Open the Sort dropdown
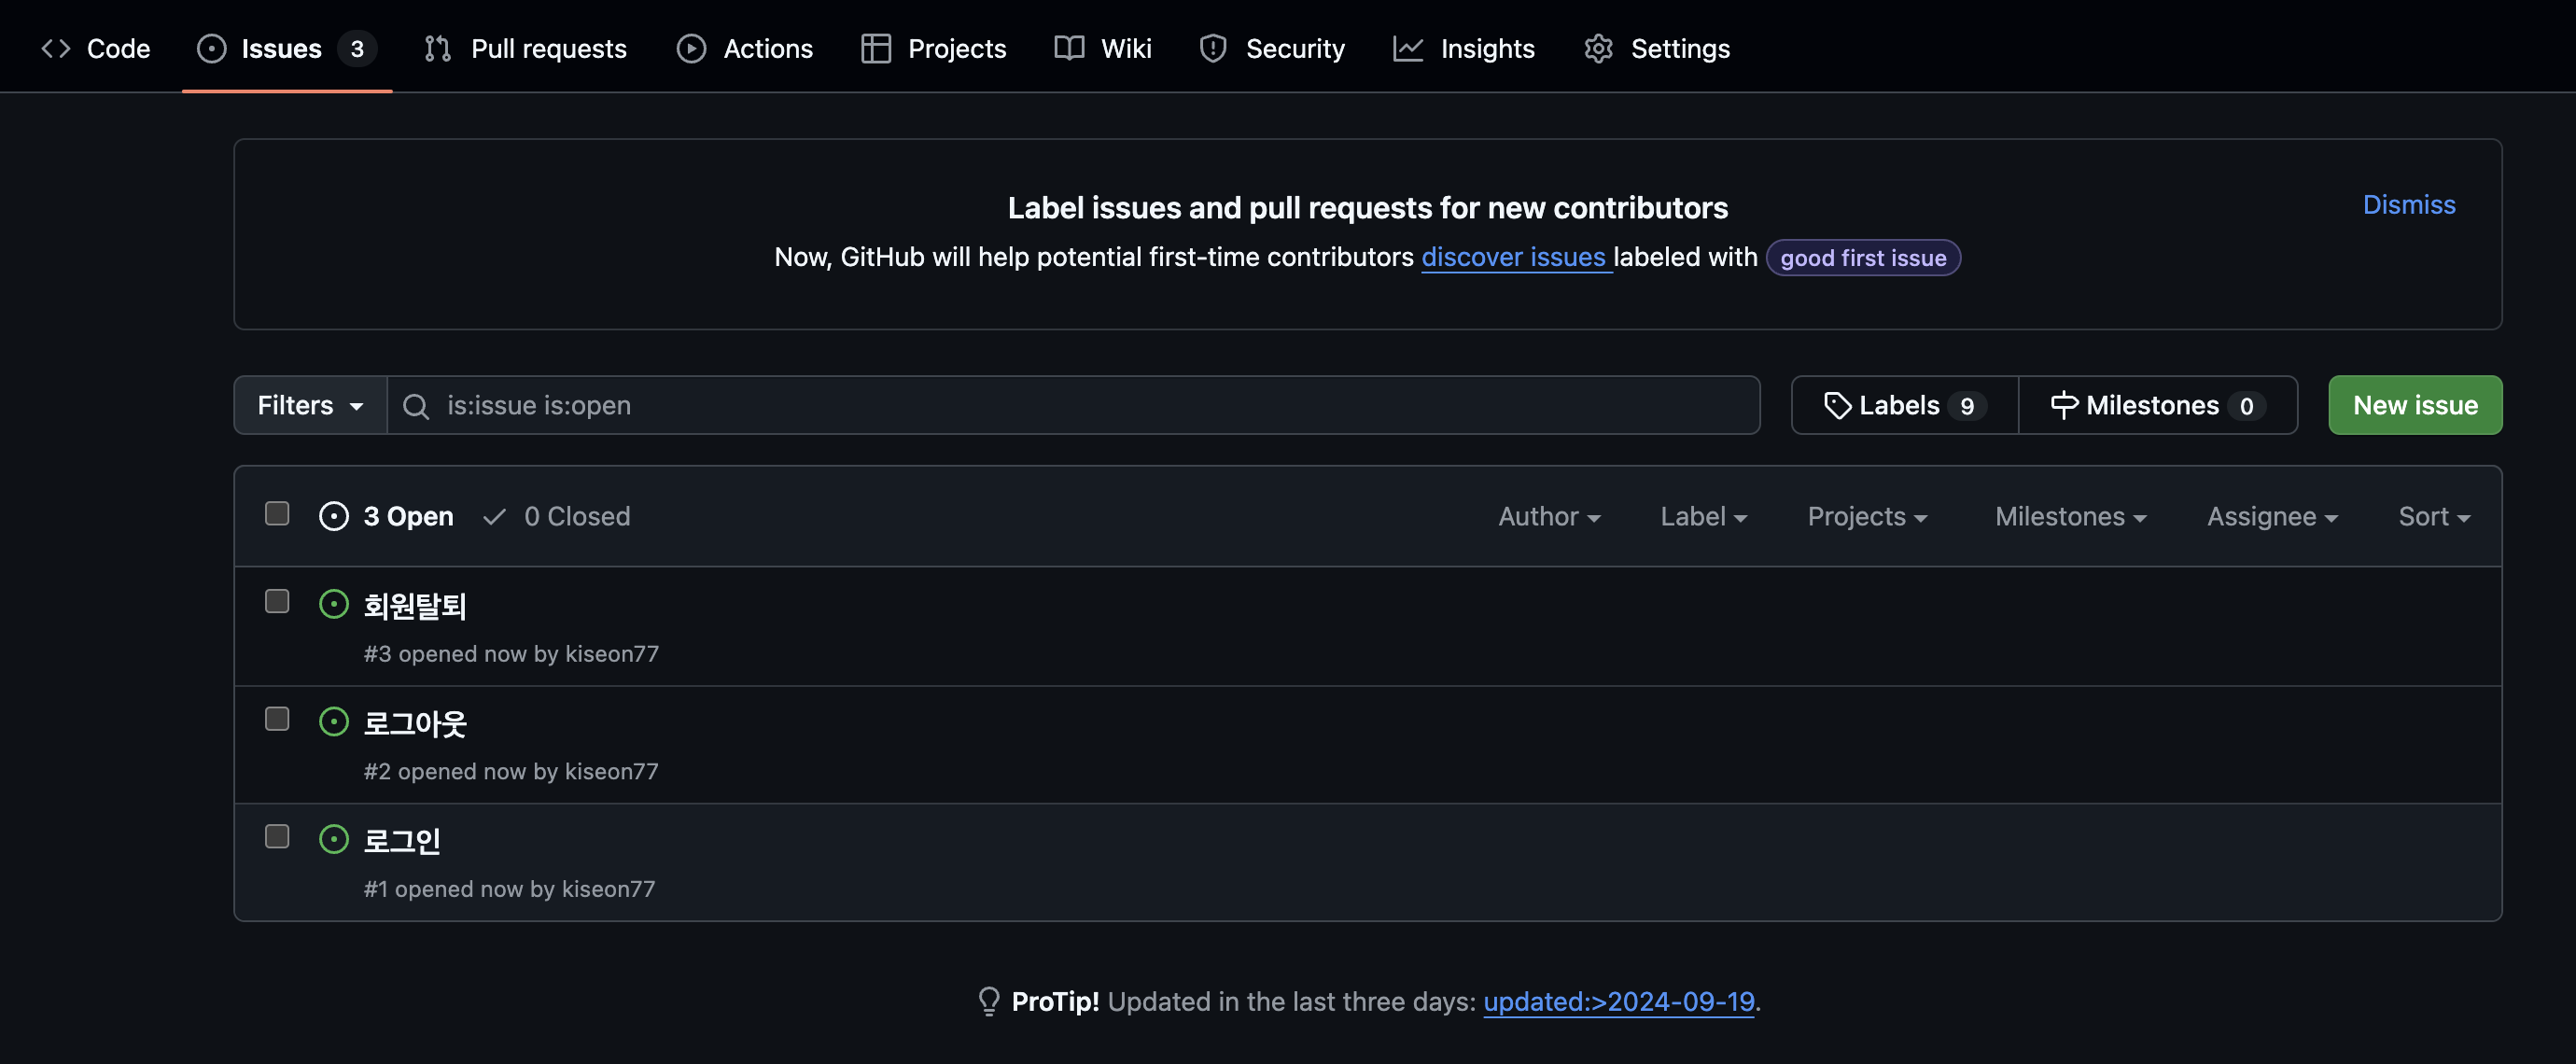The width and height of the screenshot is (2576, 1064). [x=2433, y=516]
